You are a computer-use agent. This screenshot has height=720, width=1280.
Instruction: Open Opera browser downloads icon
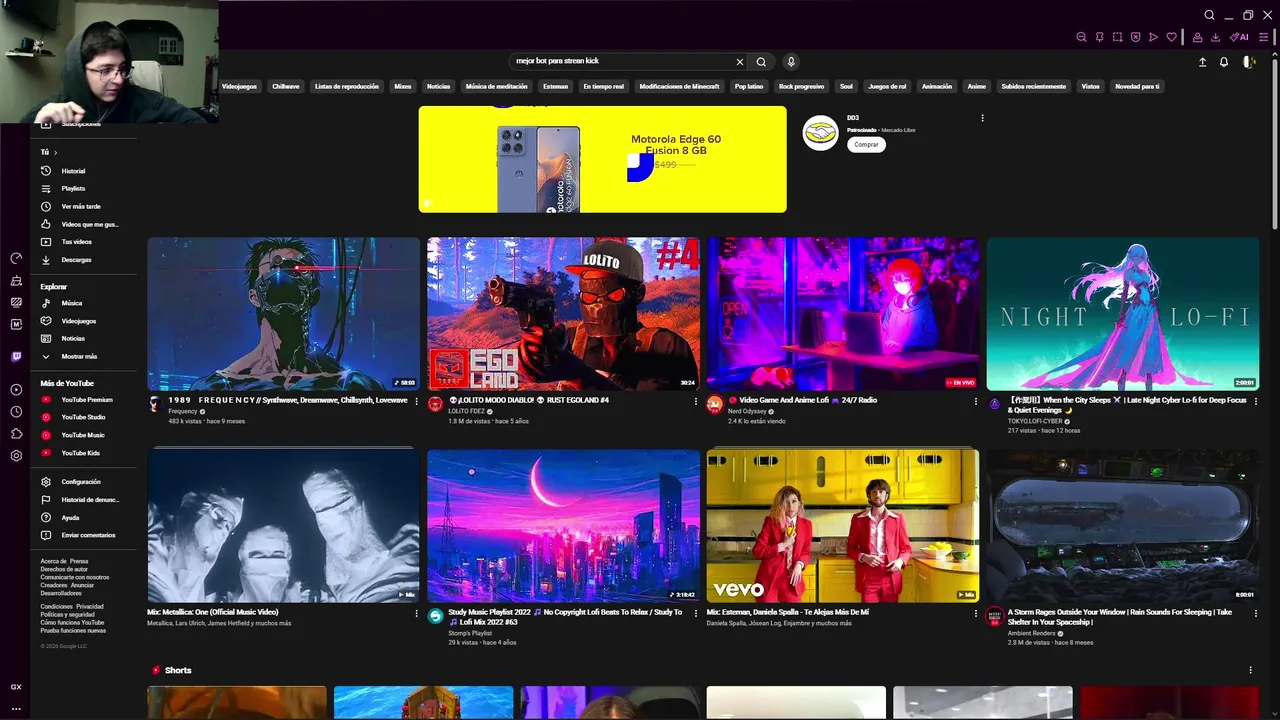(x=1215, y=37)
